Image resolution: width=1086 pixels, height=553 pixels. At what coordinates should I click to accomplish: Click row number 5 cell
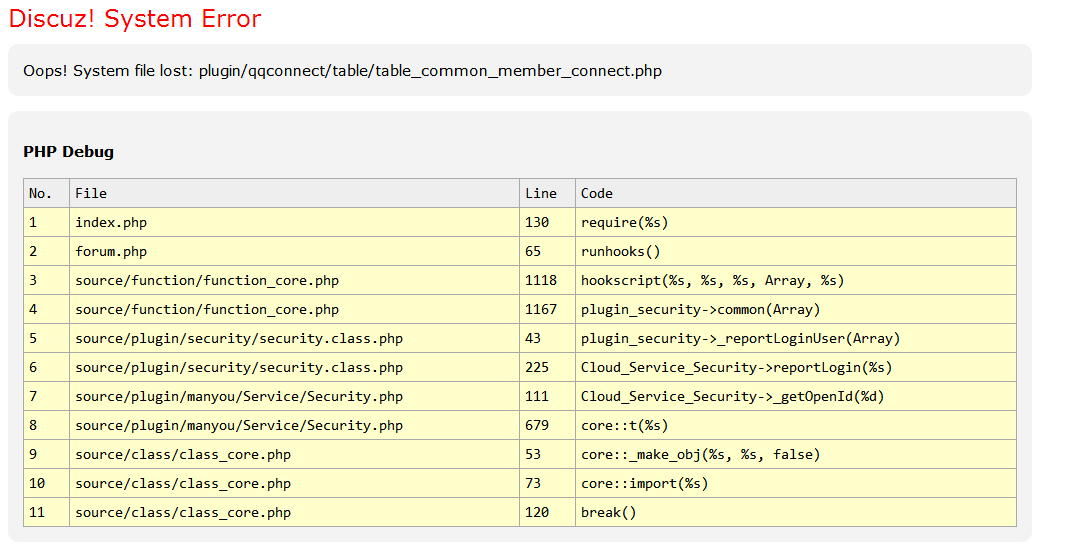click(x=46, y=339)
